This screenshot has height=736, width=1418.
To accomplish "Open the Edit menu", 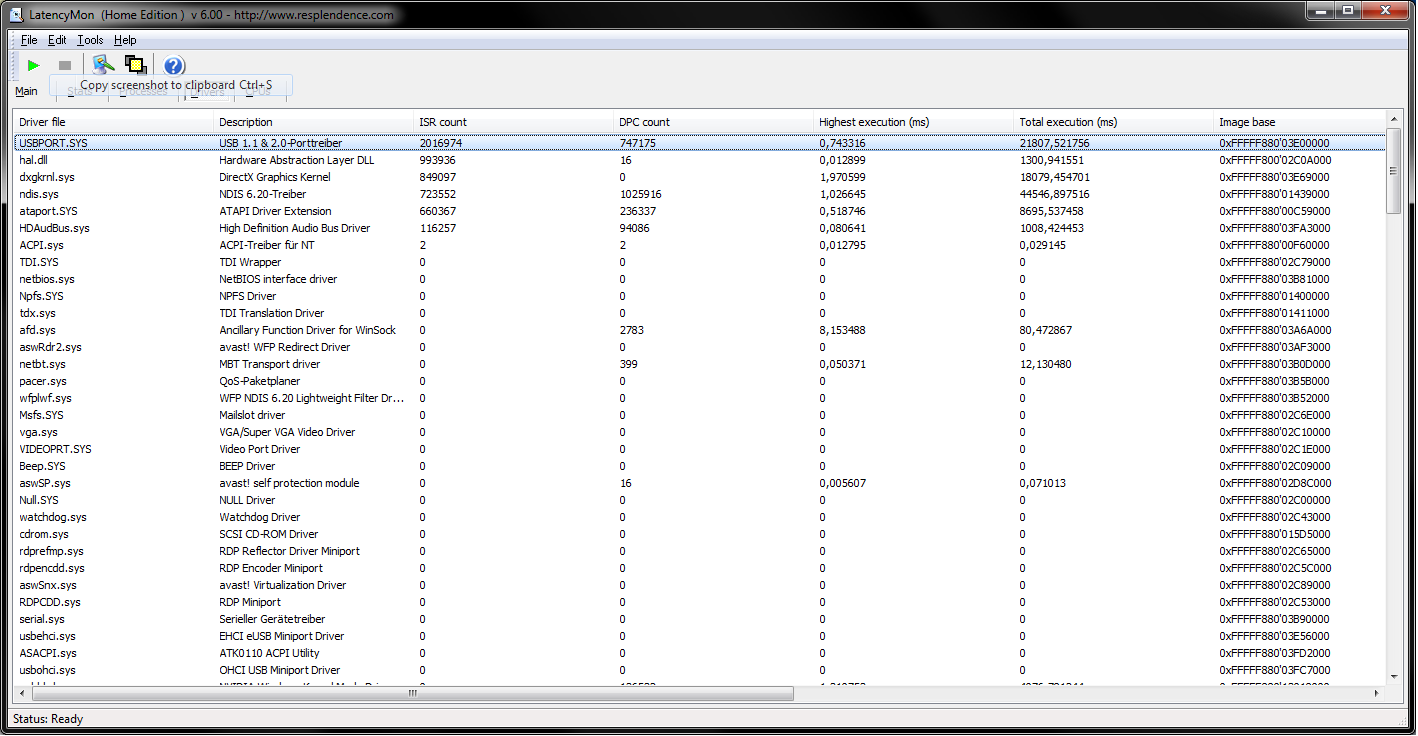I will point(58,40).
